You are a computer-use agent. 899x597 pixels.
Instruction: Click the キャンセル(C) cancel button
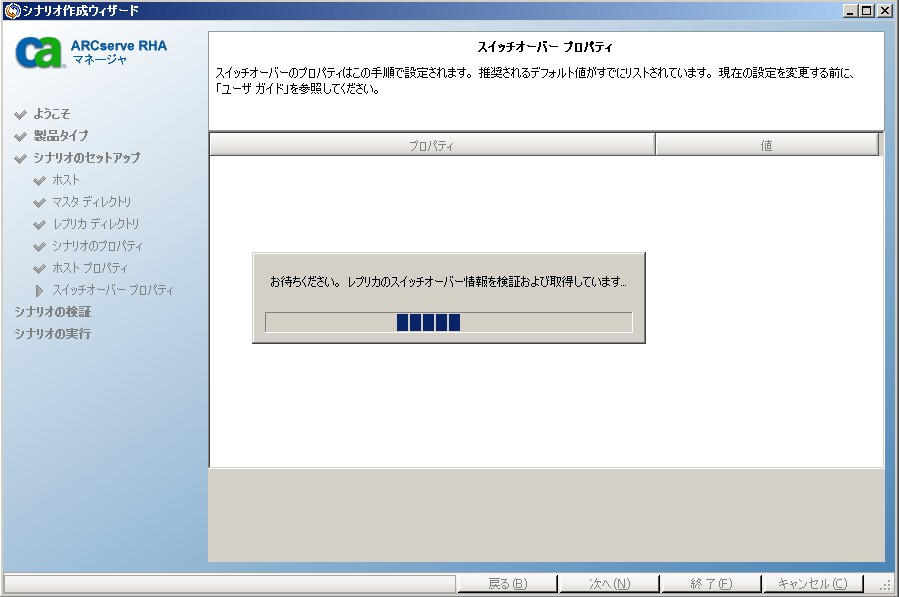coord(812,584)
